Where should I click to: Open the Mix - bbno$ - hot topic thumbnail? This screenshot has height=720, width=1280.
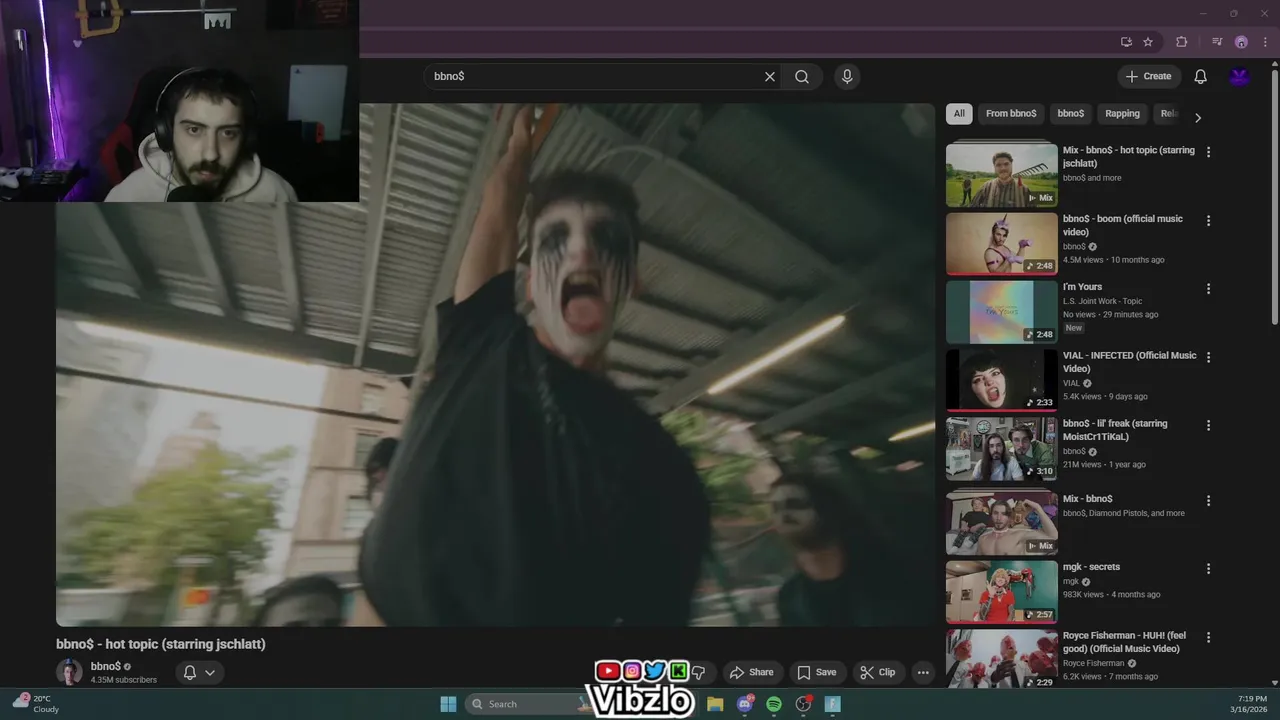[x=1001, y=175]
